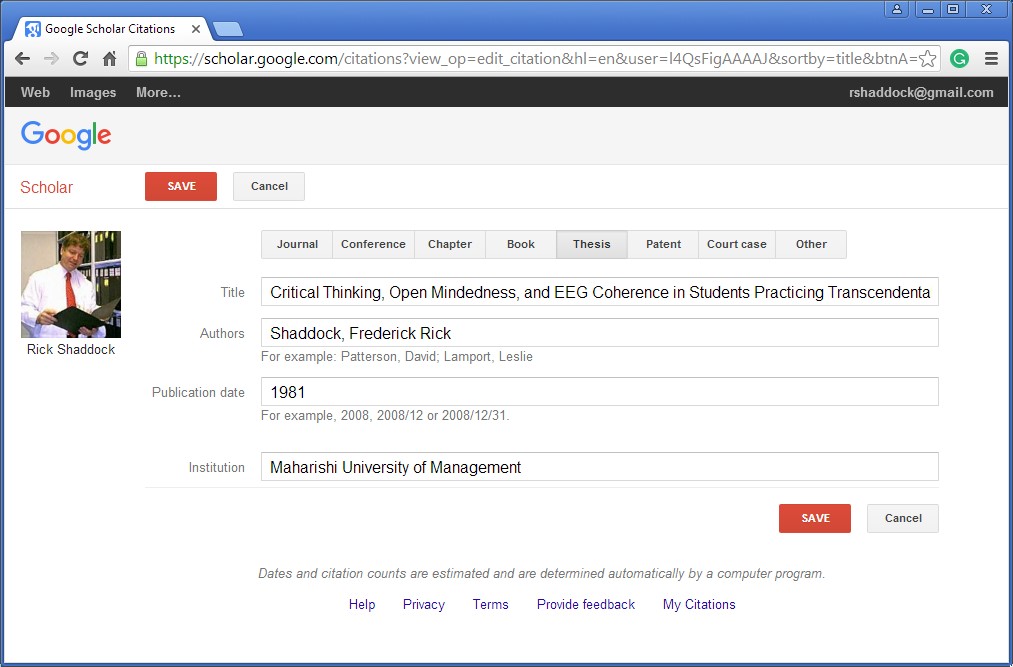Click into the Institution input field

click(600, 467)
